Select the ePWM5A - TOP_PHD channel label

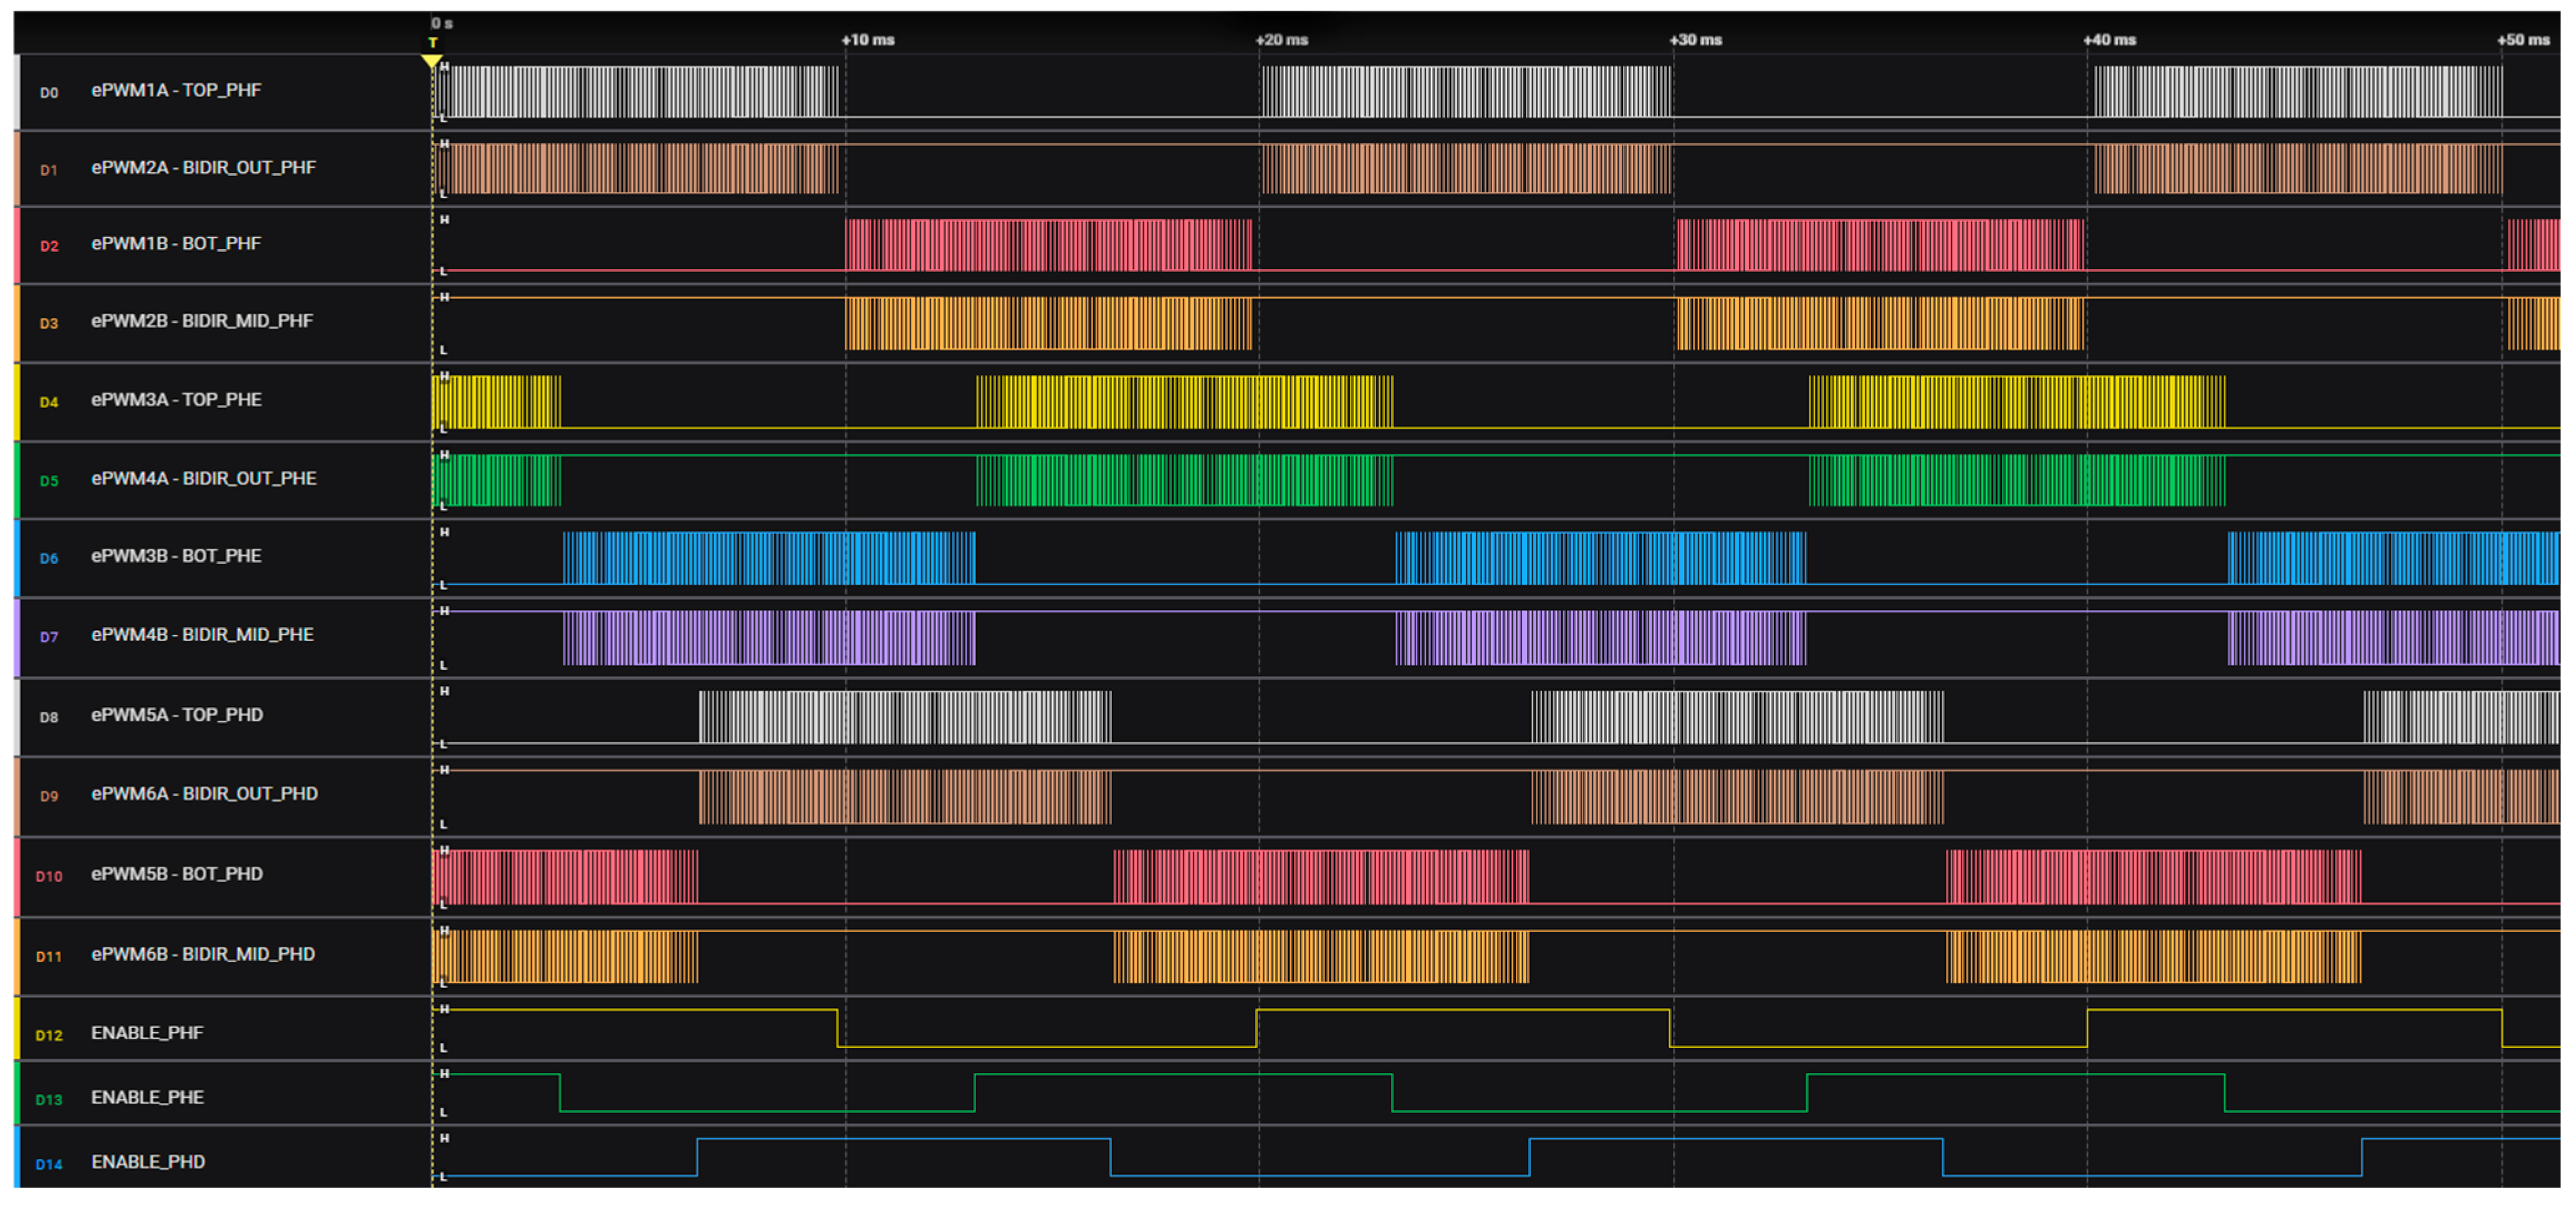(x=177, y=714)
